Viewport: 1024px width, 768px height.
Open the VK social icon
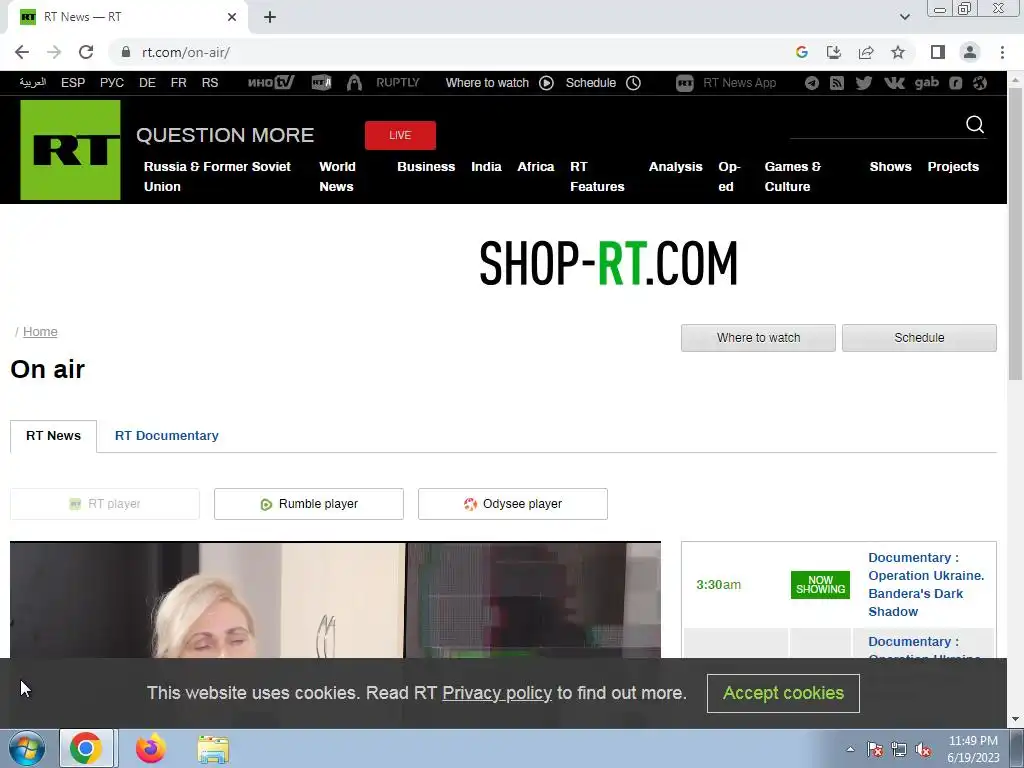click(x=894, y=83)
